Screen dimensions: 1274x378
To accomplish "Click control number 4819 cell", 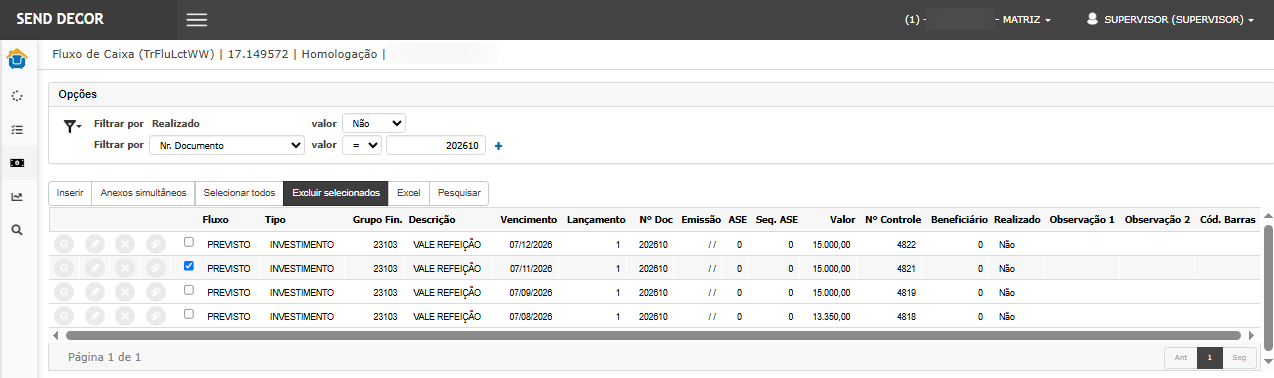I will 906,292.
